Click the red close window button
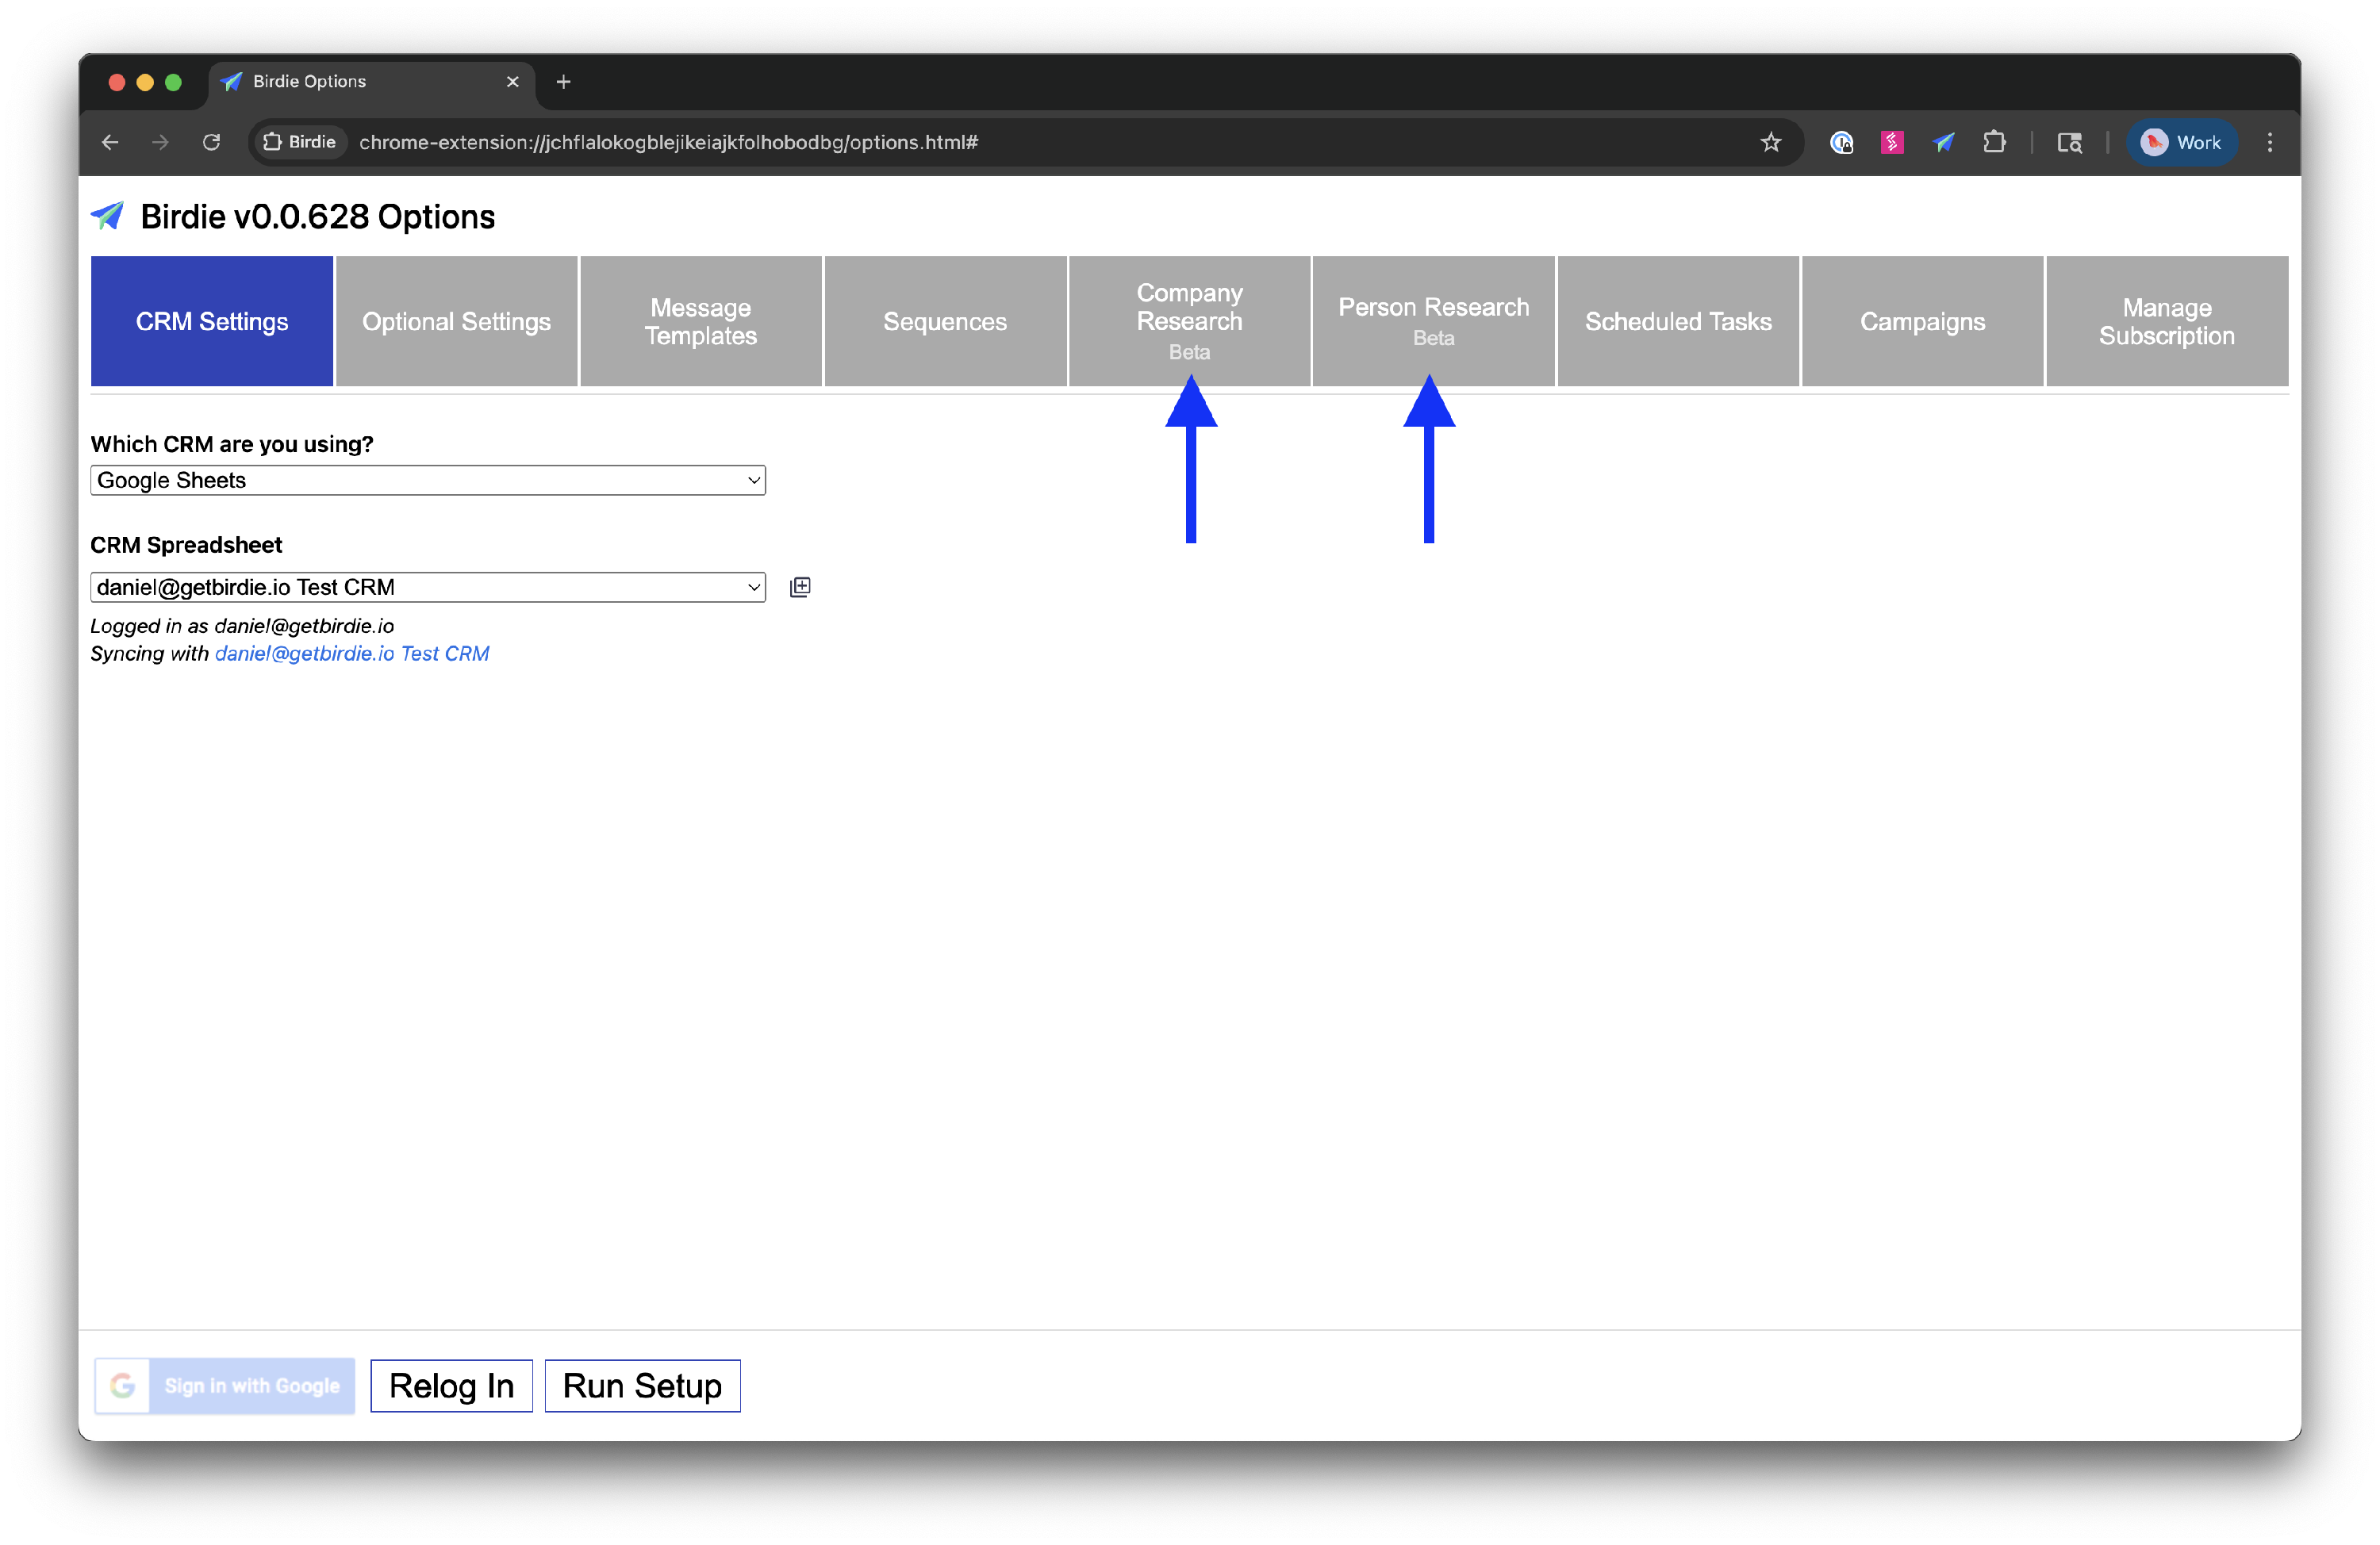Viewport: 2380px width, 1545px height. [x=117, y=82]
